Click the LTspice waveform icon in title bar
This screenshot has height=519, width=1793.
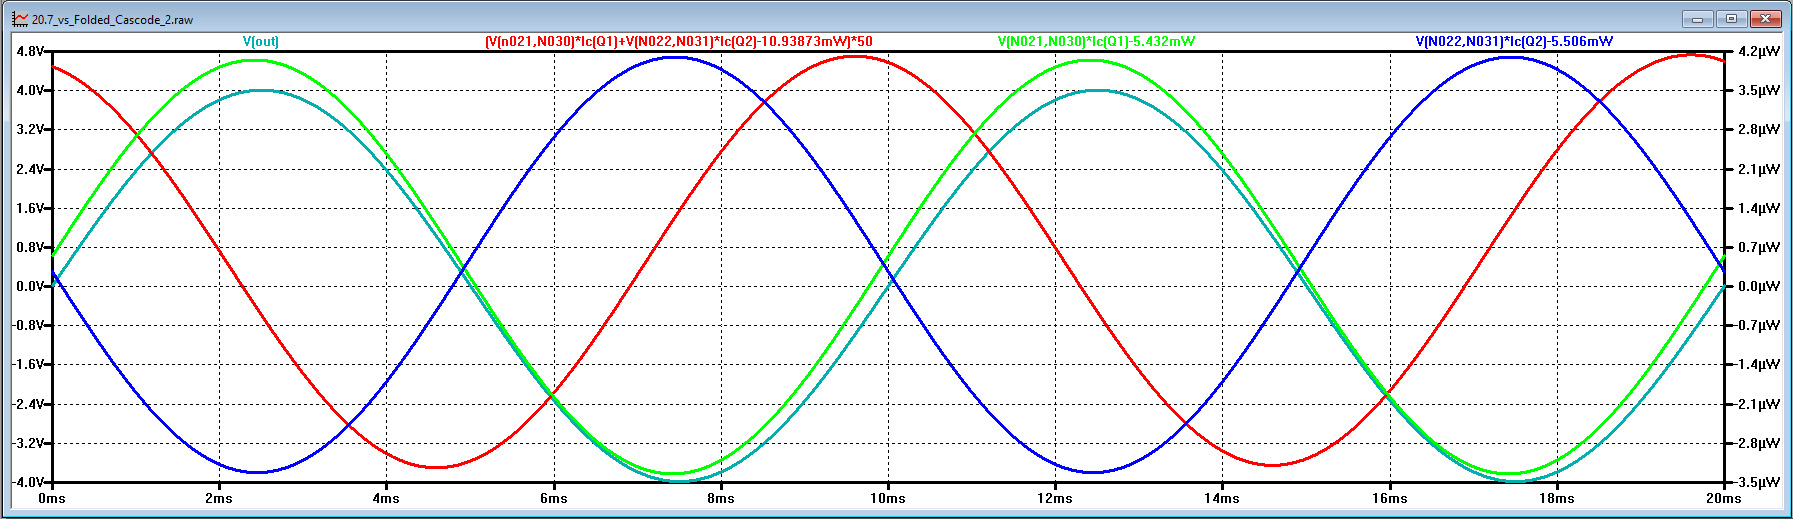coord(20,19)
